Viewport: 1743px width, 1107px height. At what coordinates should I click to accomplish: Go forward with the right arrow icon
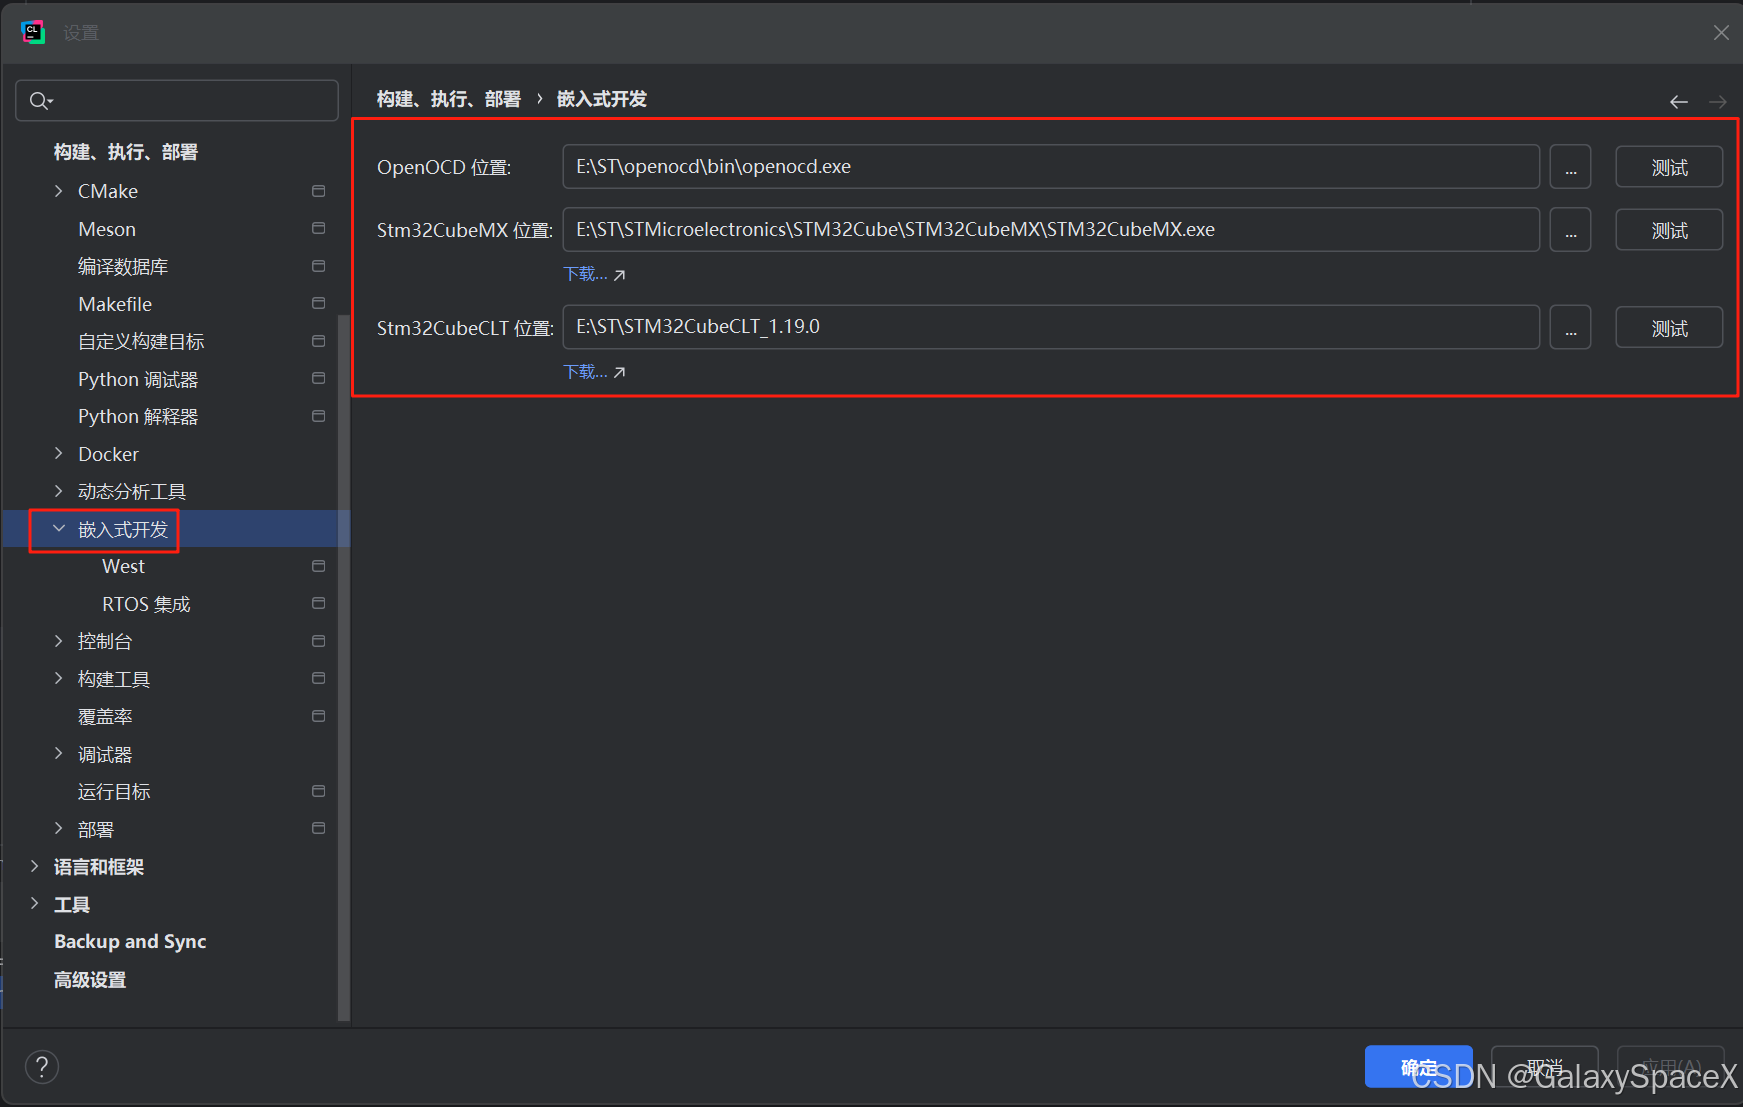[1718, 101]
